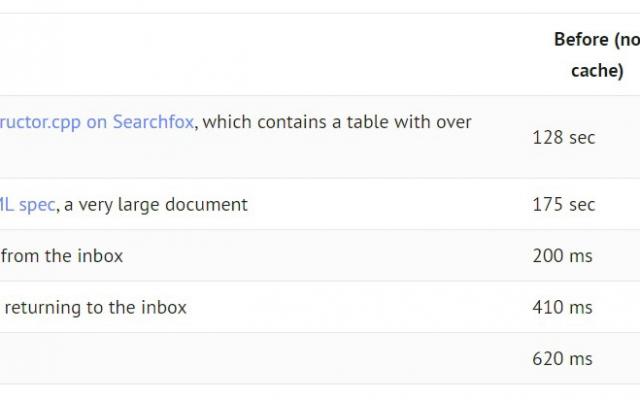Select the "200 ms" table cell
The width and height of the screenshot is (640, 400).
pos(562,256)
